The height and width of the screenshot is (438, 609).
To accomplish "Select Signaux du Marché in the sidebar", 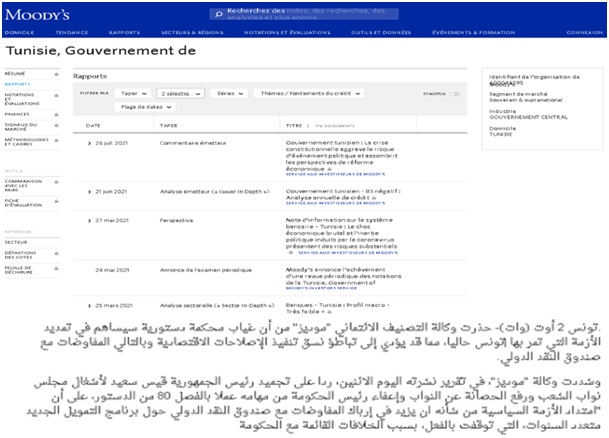I will point(21,127).
